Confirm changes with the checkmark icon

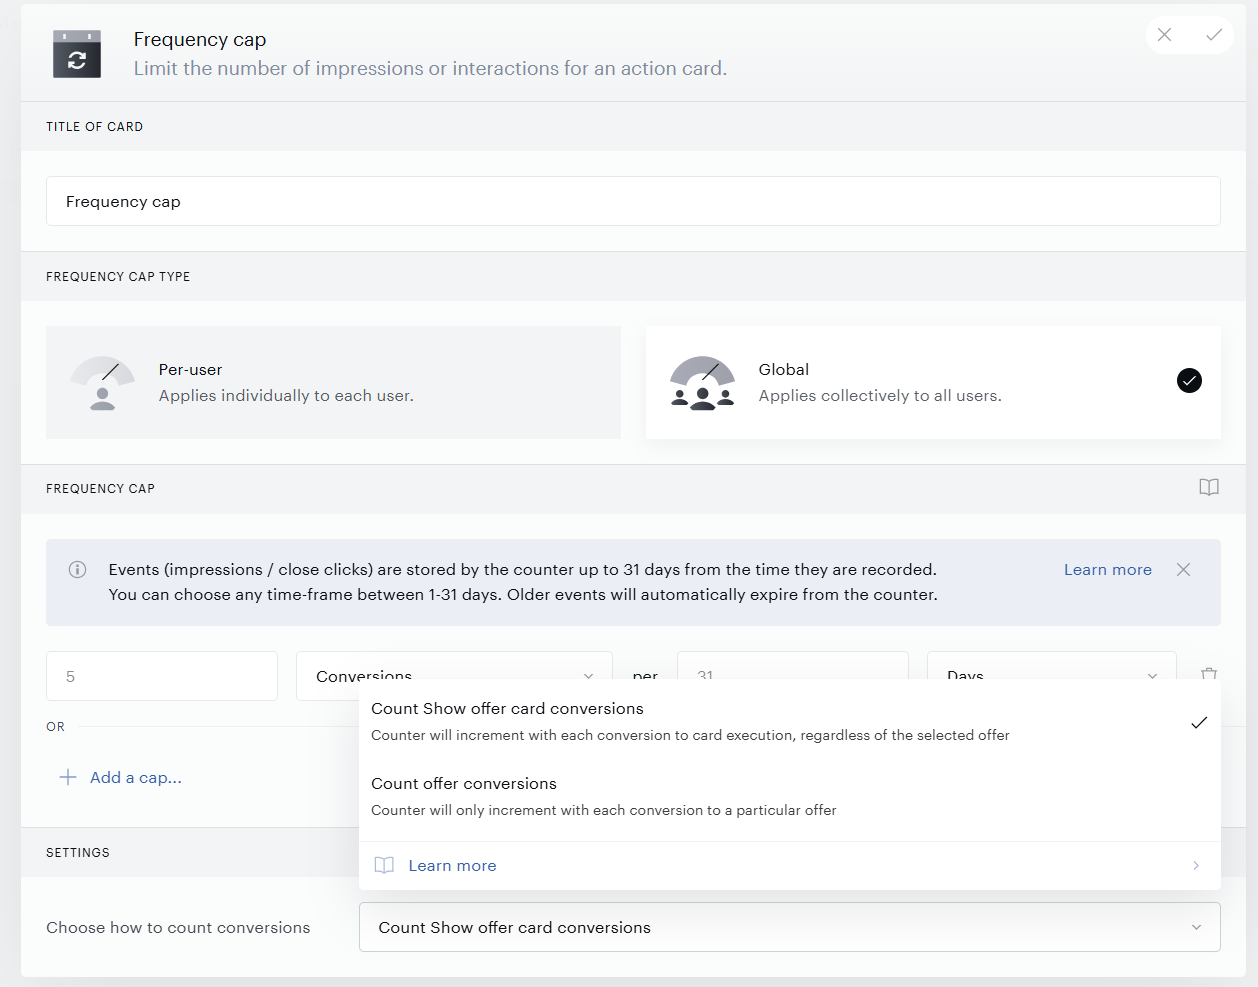[1214, 35]
